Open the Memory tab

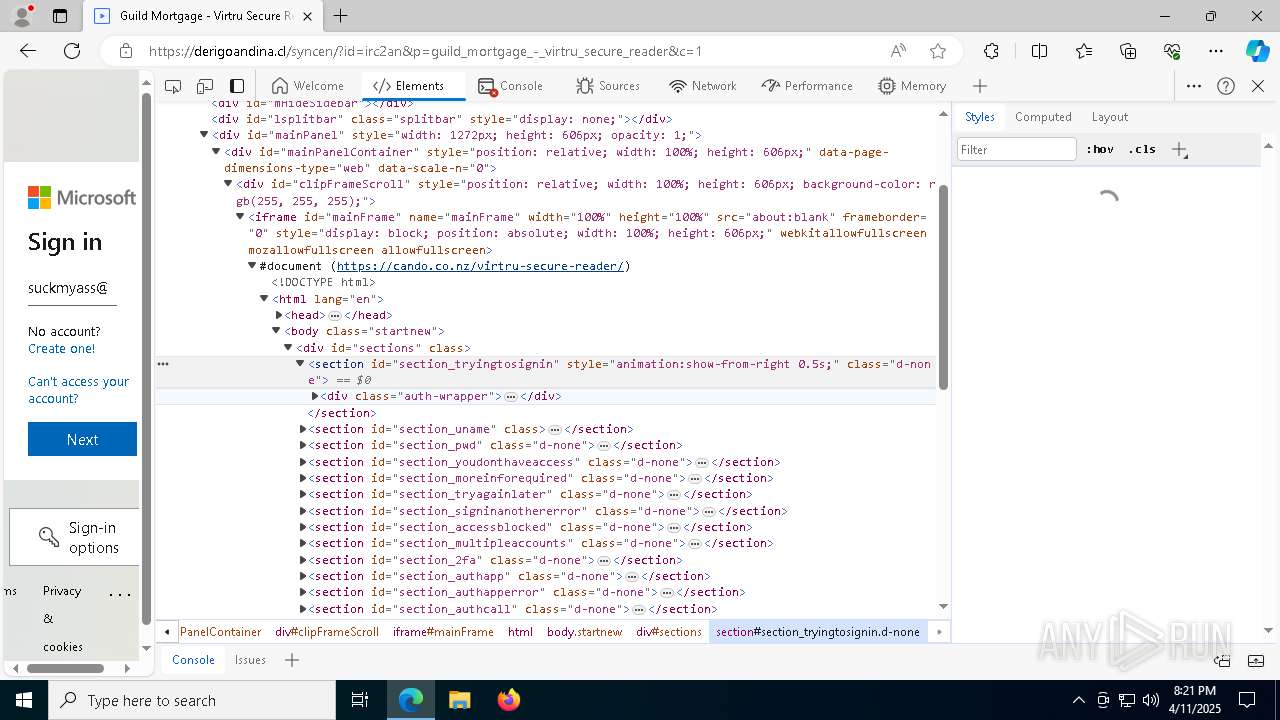pyautogui.click(x=912, y=86)
